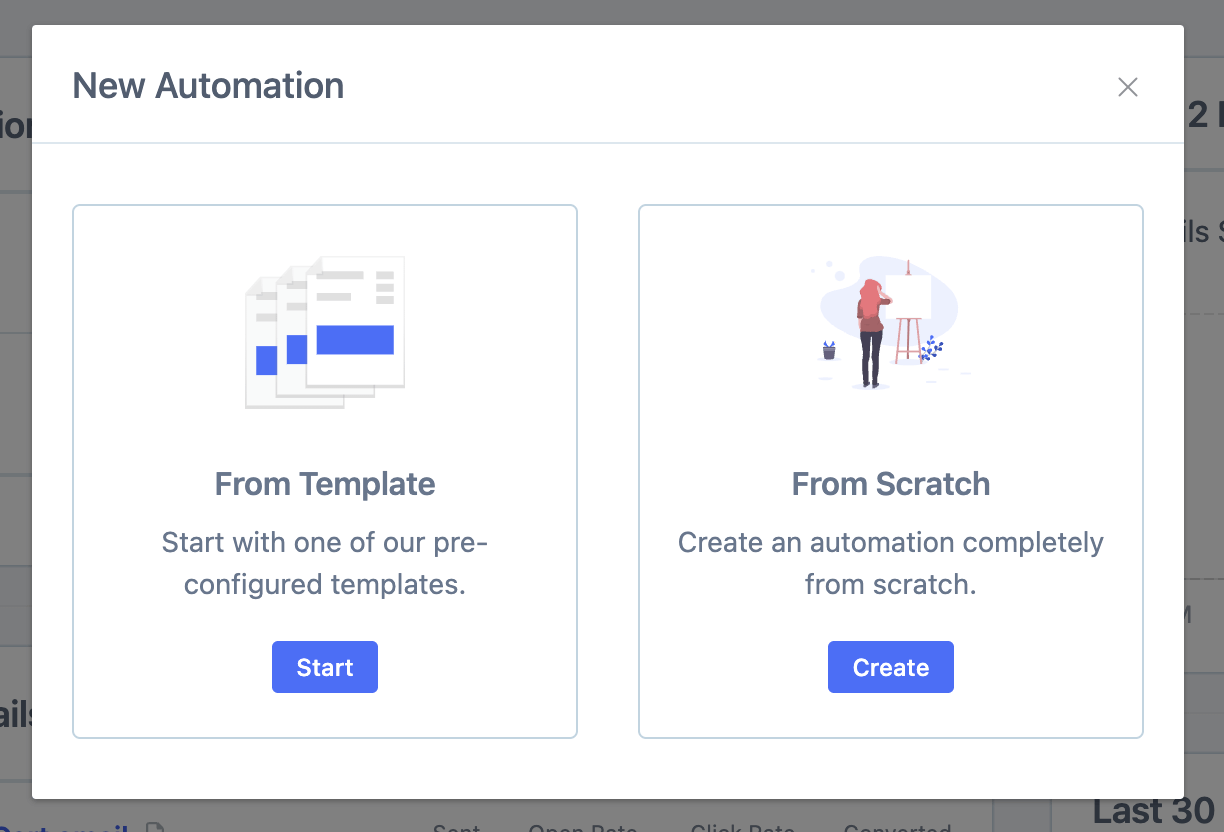The width and height of the screenshot is (1224, 832).
Task: Click the painter at easel illustration
Action: point(890,320)
